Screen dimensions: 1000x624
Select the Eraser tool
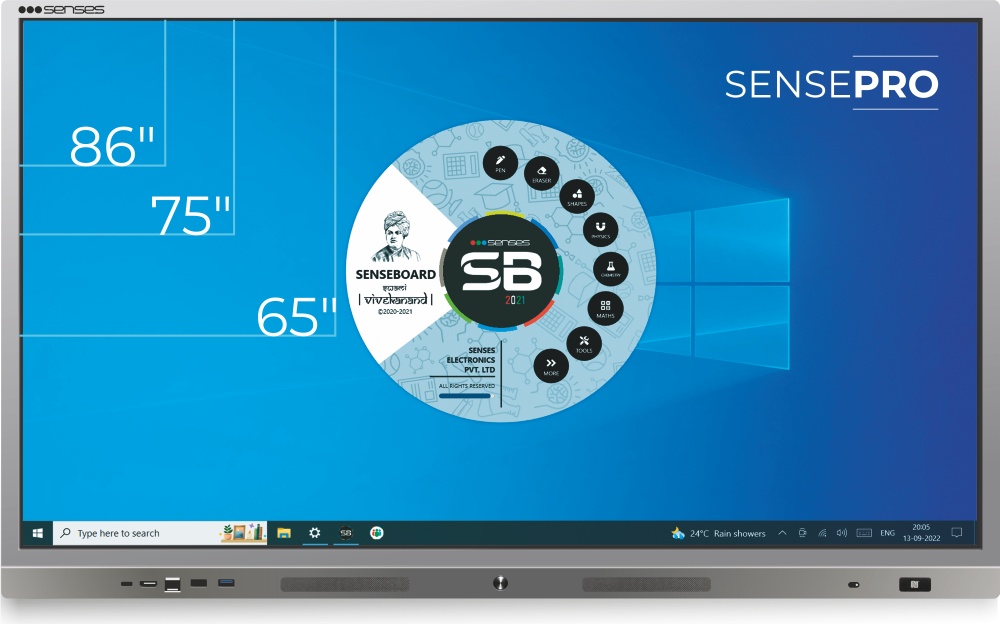pyautogui.click(x=542, y=171)
